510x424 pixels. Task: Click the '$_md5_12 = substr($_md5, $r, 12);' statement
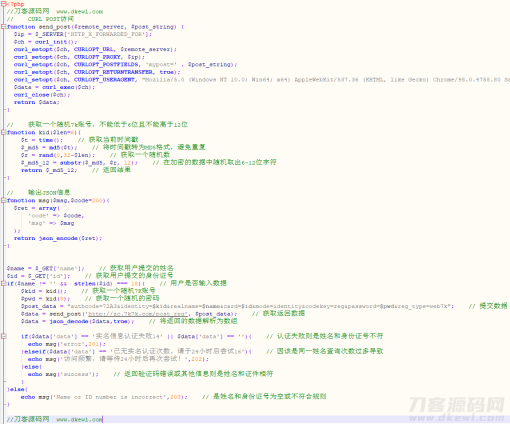click(79, 163)
